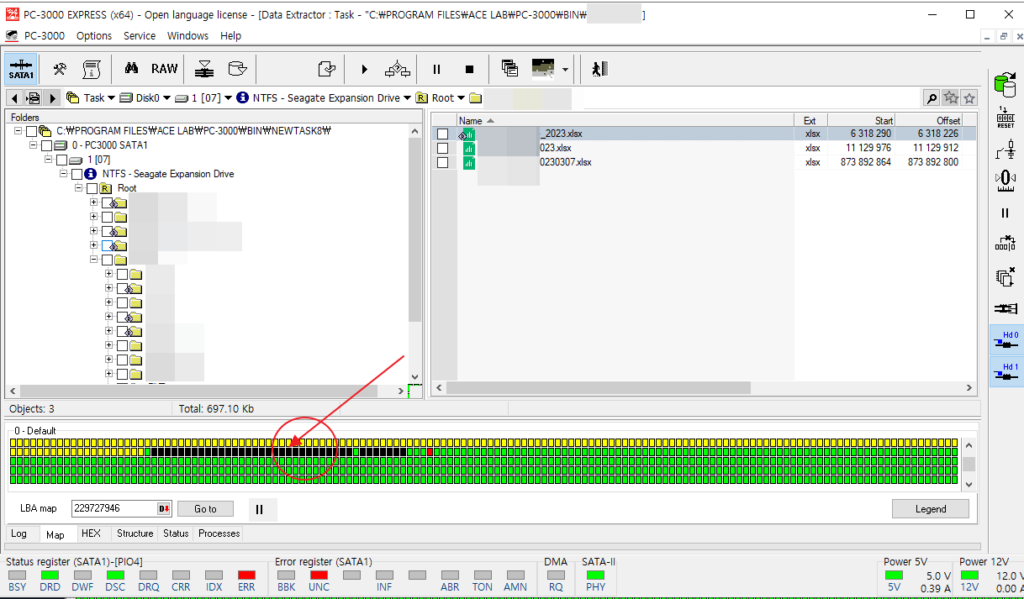This screenshot has width=1024, height=599.
Task: Open the map Legend button
Action: (930, 509)
